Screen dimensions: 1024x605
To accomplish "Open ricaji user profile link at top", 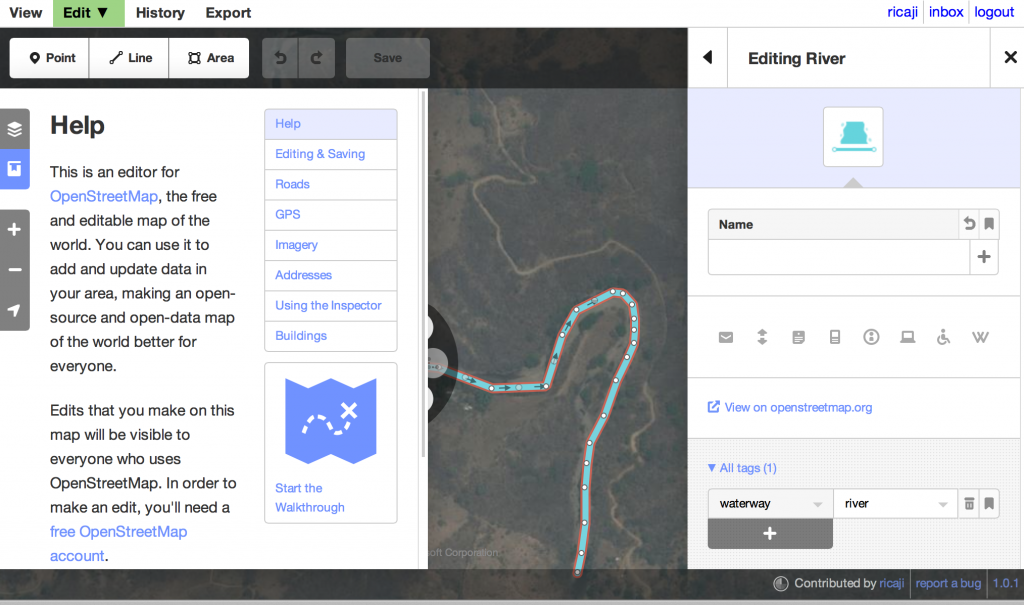I will (902, 12).
